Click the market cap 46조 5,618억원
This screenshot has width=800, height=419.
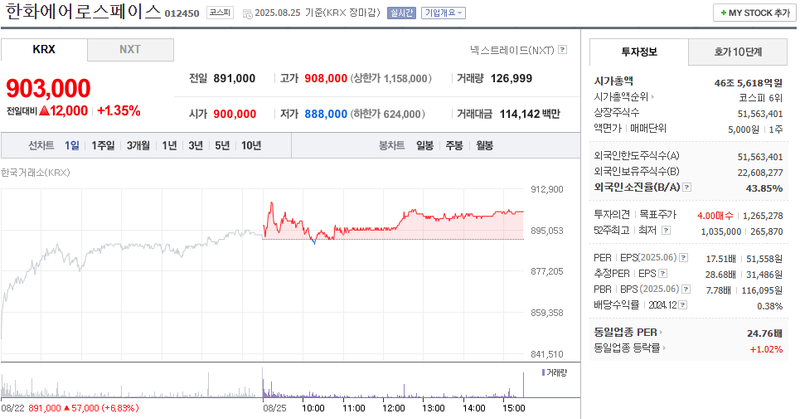pos(748,83)
